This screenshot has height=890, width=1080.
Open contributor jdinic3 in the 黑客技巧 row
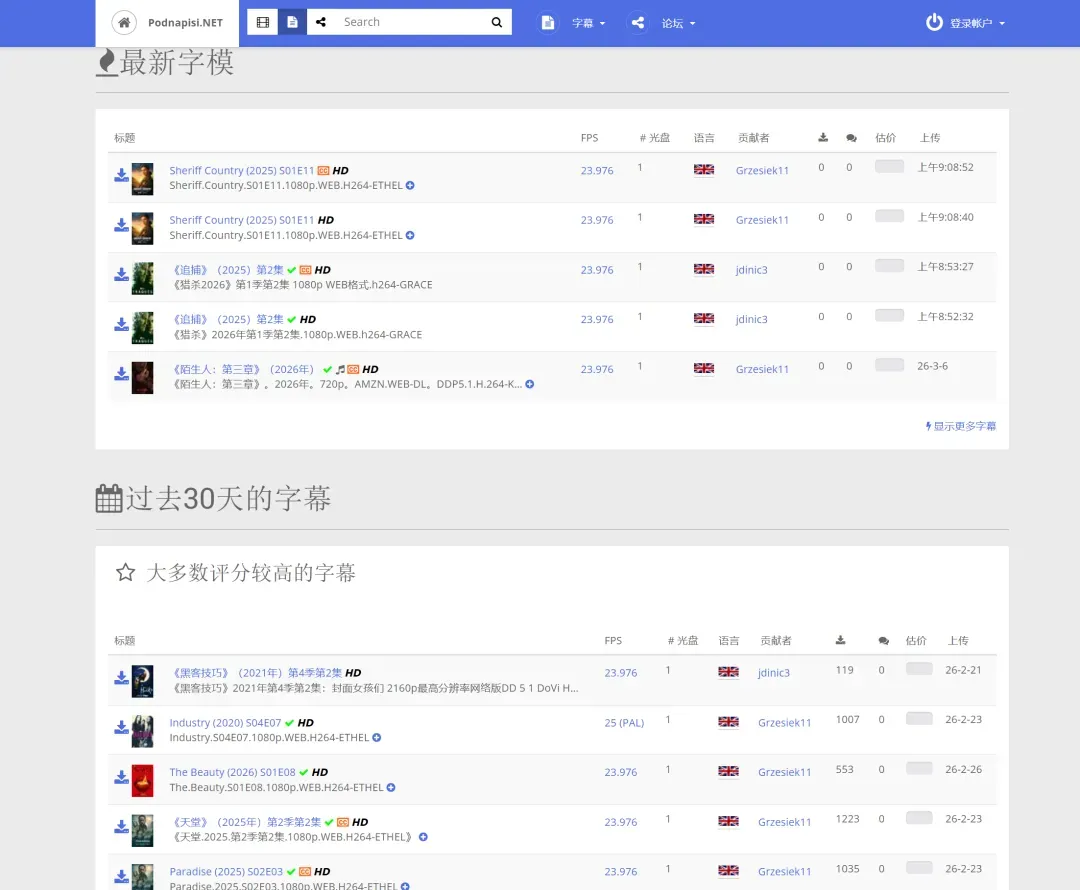(773, 673)
